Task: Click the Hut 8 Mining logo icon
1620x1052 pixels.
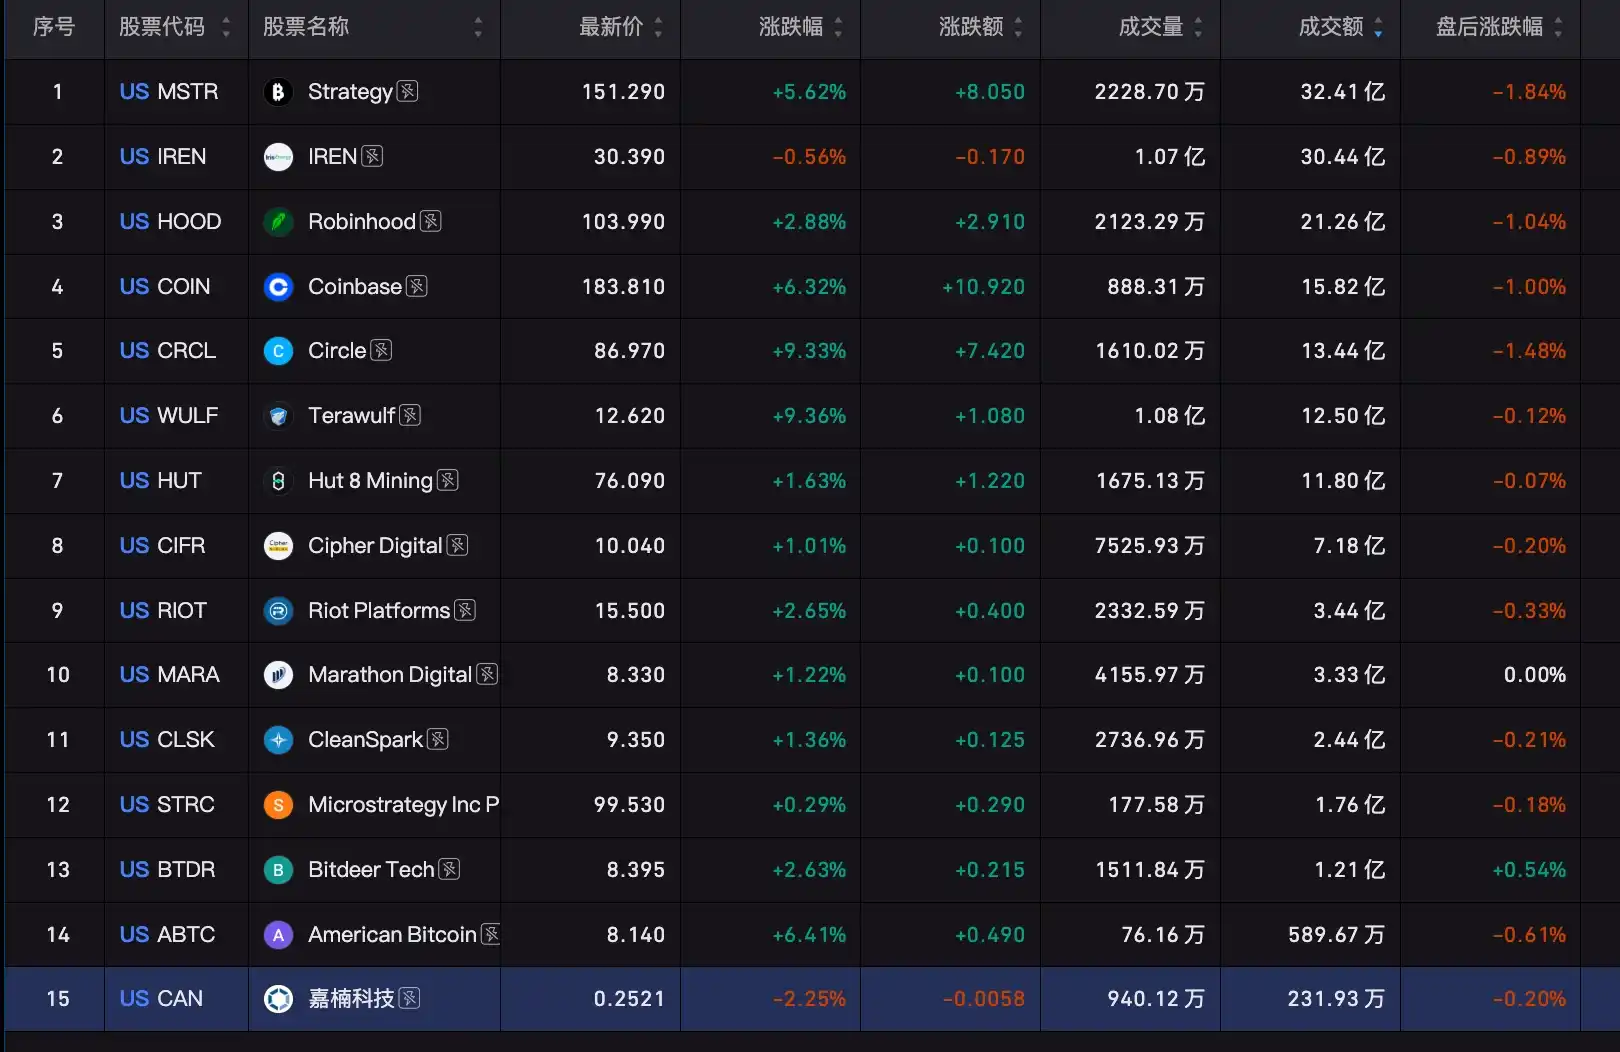Action: tap(278, 481)
